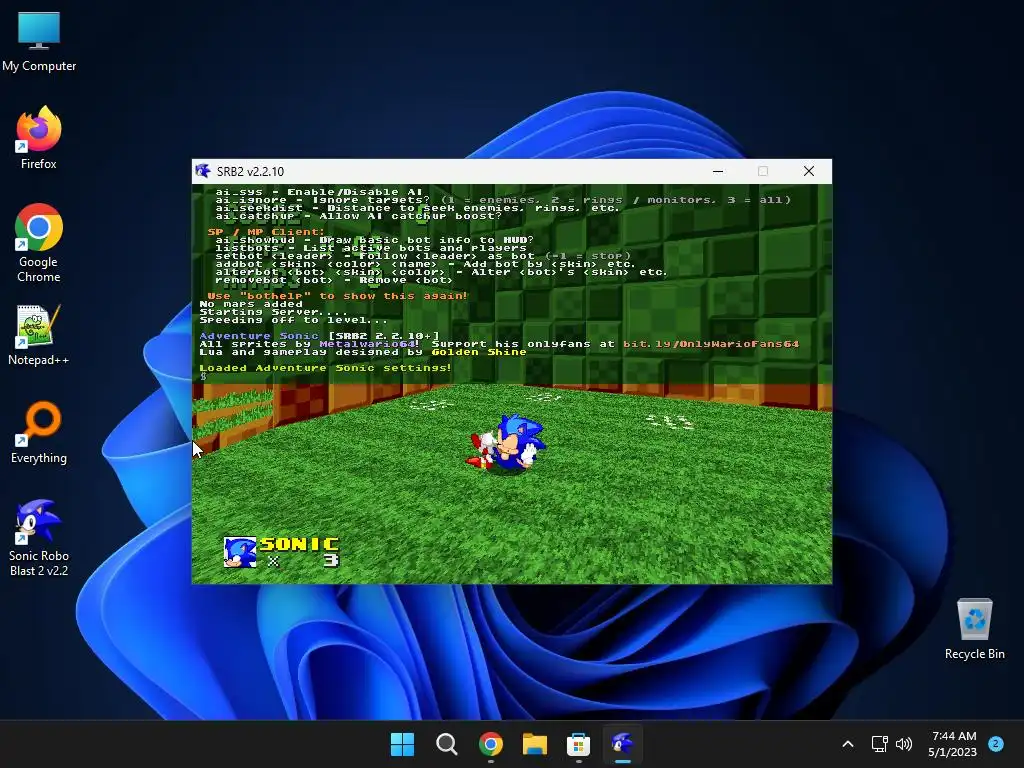Open the Google Chrome desktop shortcut
Image resolution: width=1024 pixels, height=768 pixels.
tap(39, 243)
